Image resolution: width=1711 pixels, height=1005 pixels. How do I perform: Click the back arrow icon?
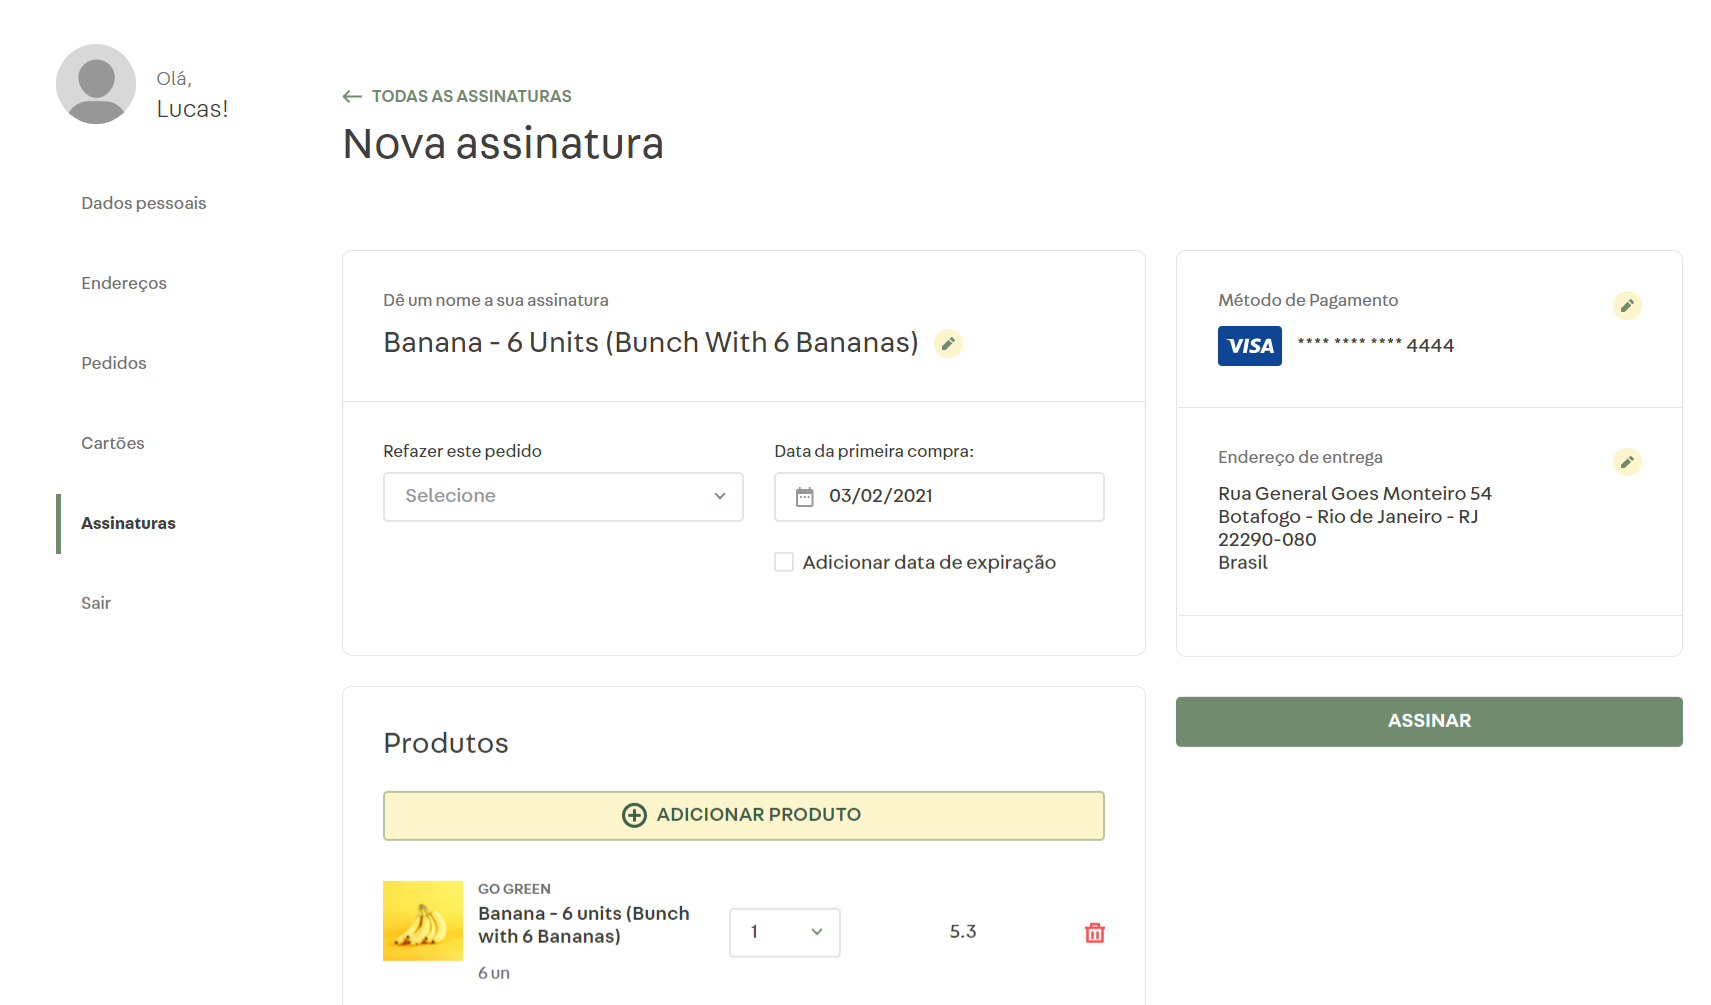tap(352, 97)
